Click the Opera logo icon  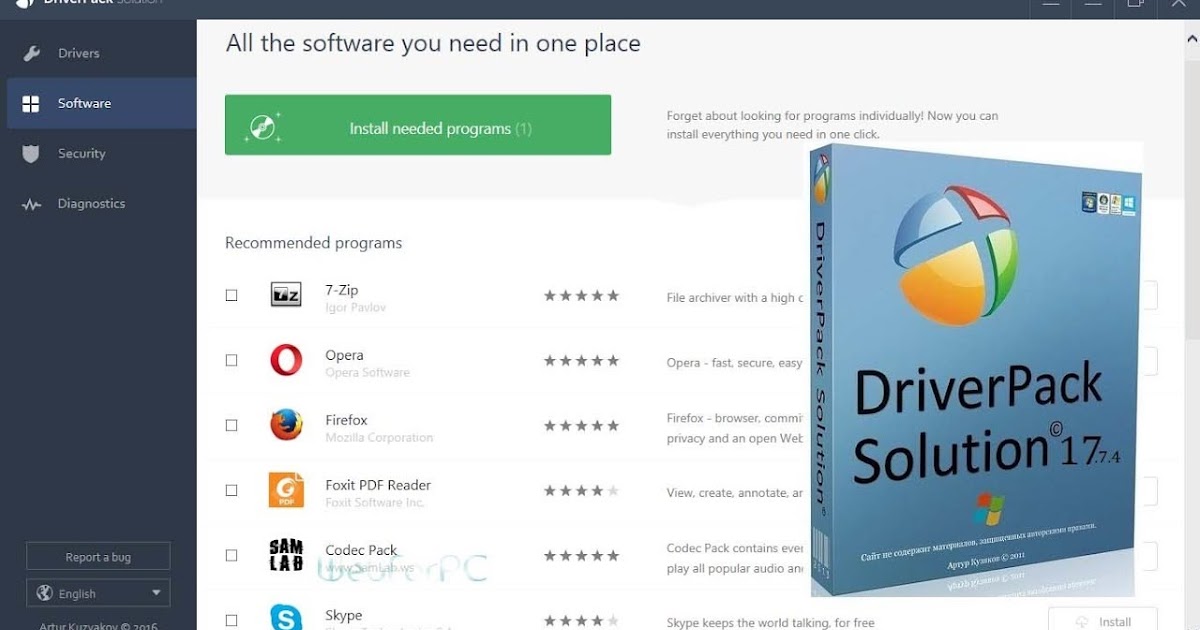click(x=286, y=360)
